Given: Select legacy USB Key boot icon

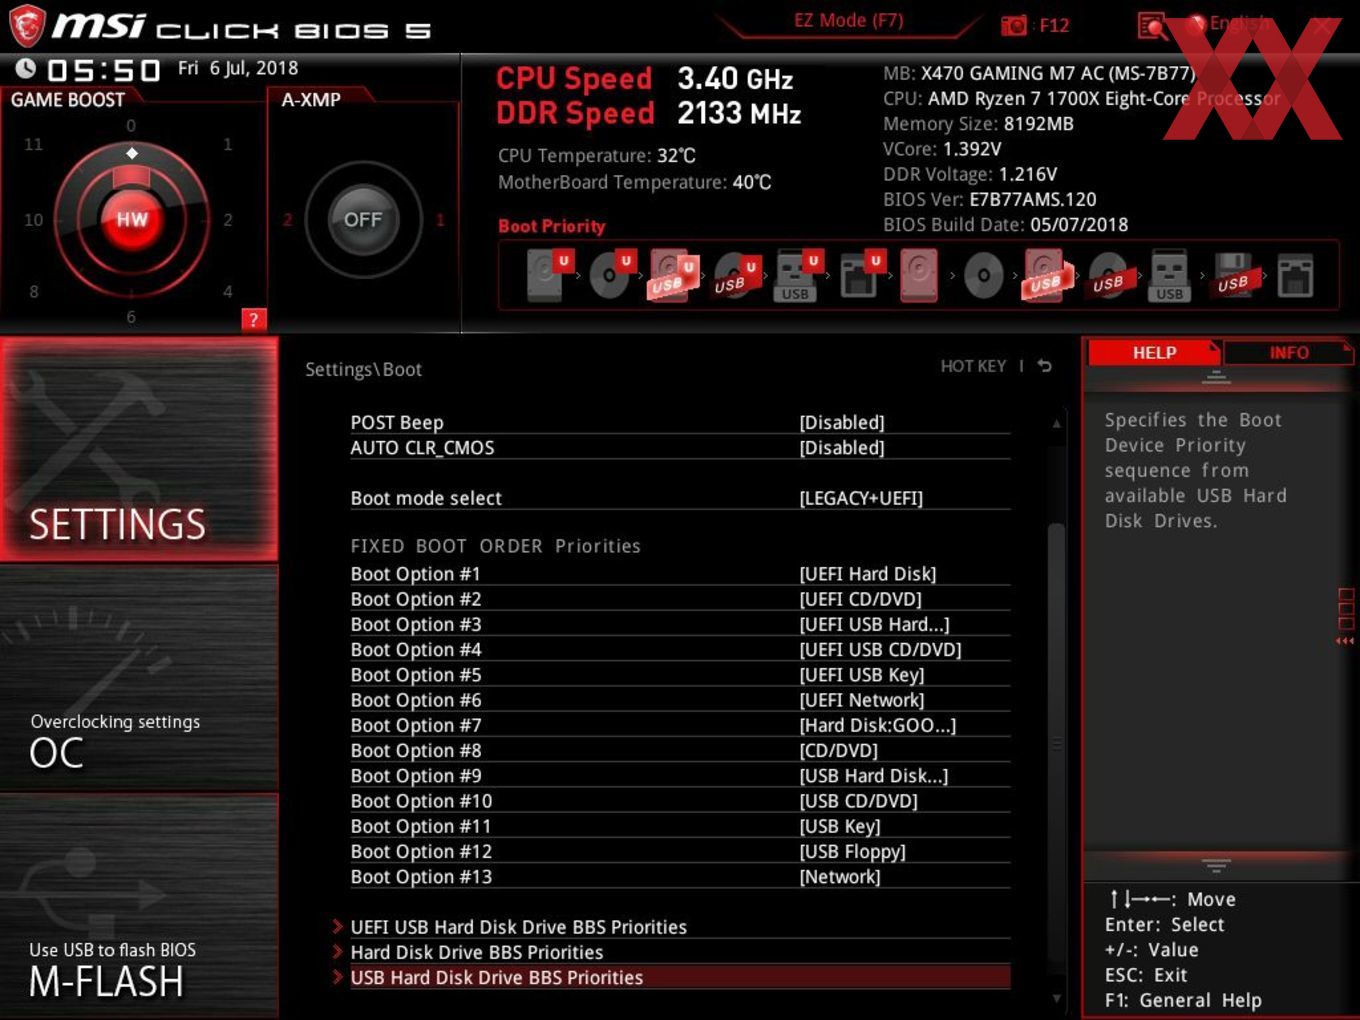Looking at the screenshot, I should tap(1169, 275).
